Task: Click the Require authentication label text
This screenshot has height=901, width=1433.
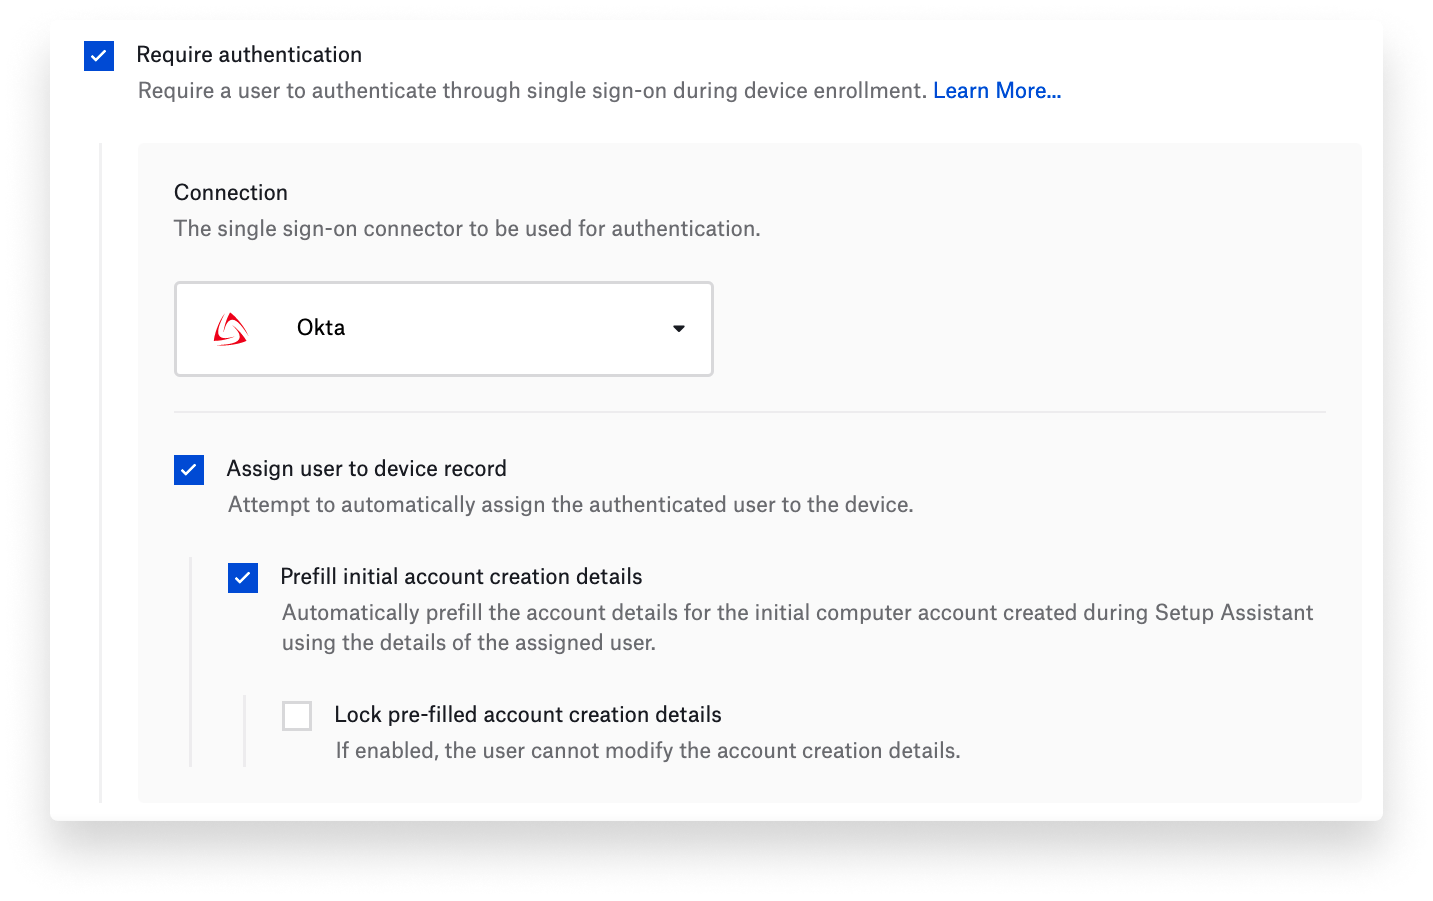Action: click(x=249, y=55)
